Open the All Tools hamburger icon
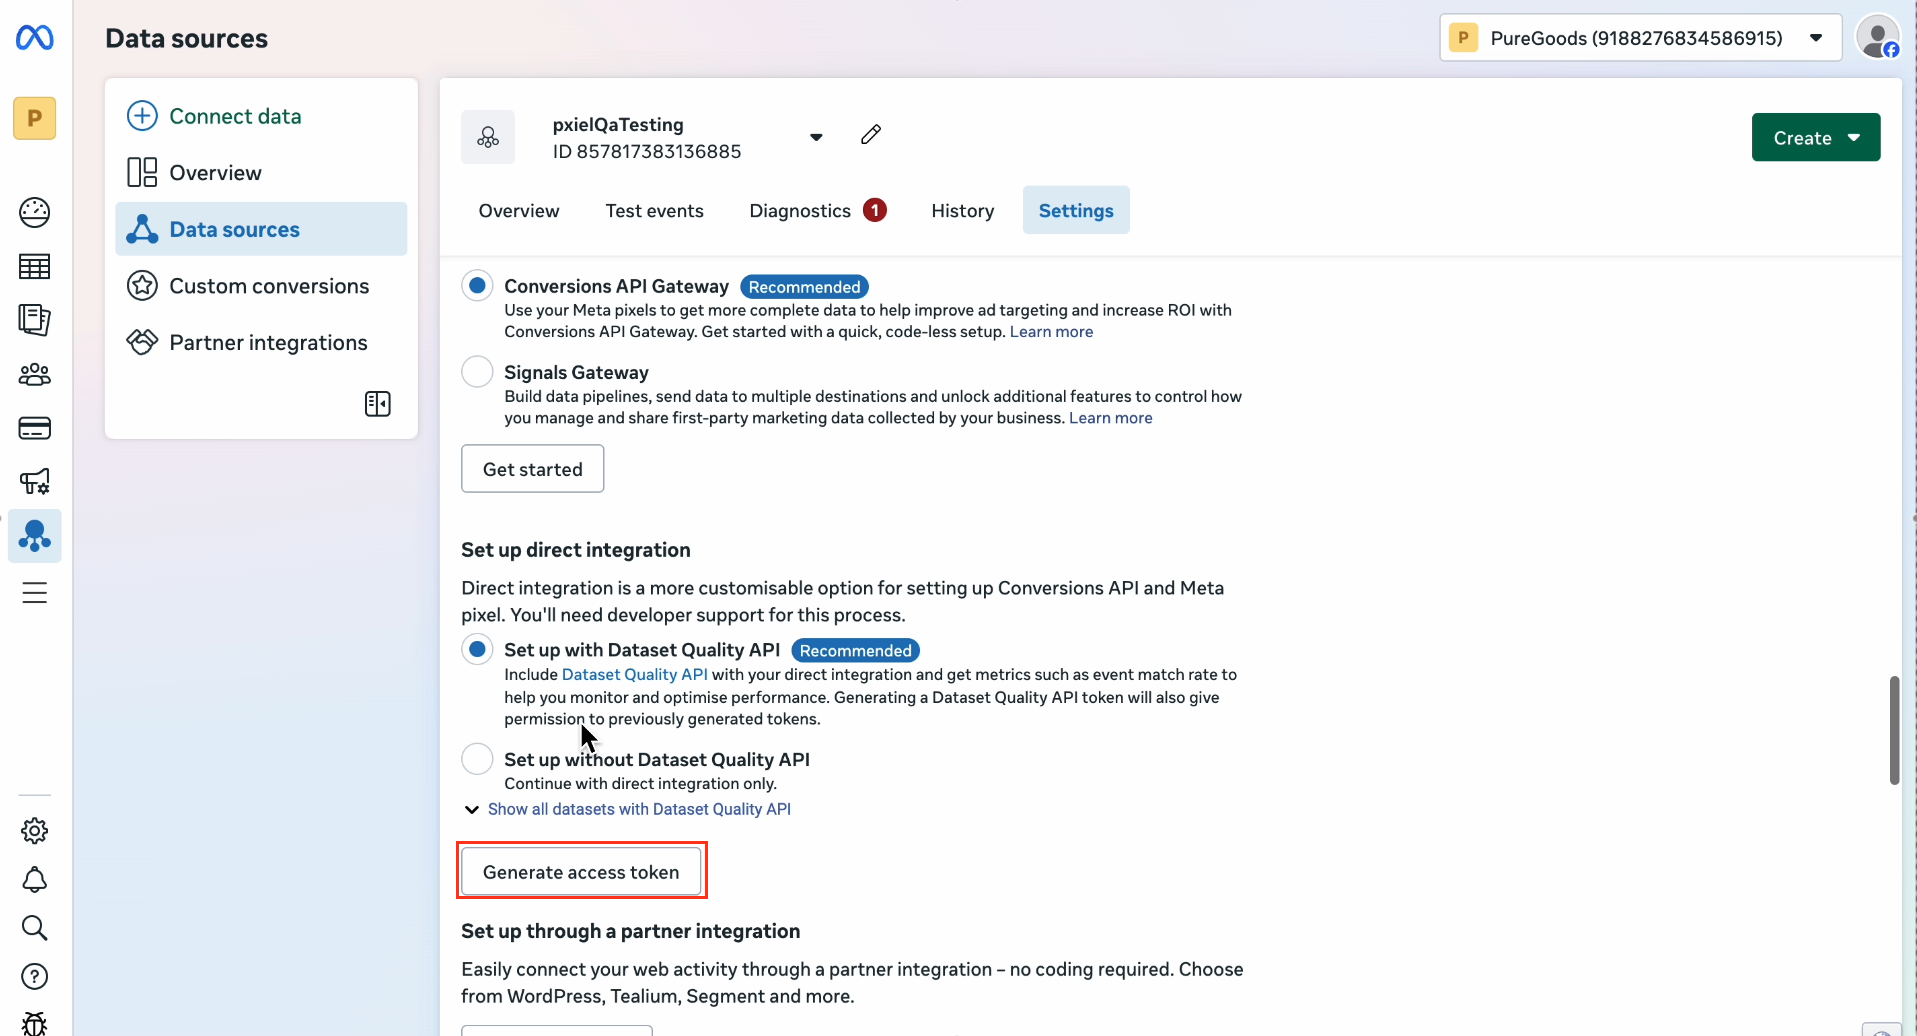1917x1036 pixels. (x=34, y=592)
